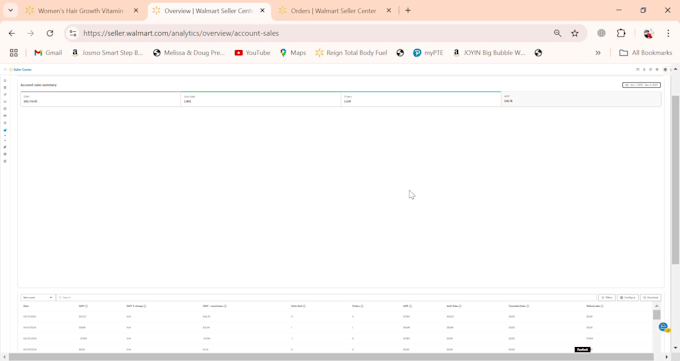Click the page vertical scrollbar thumb
The height and width of the screenshot is (361, 680).
[675, 180]
